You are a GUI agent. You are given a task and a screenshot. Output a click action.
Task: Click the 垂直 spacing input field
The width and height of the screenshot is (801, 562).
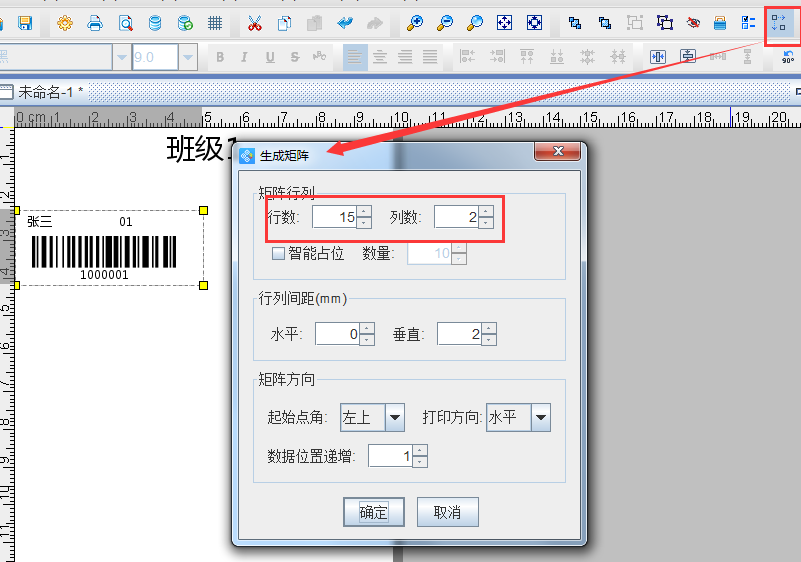click(459, 334)
